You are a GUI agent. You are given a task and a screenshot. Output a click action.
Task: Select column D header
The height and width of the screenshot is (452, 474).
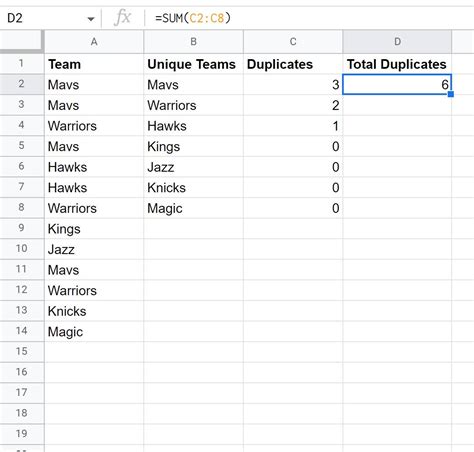click(x=397, y=42)
